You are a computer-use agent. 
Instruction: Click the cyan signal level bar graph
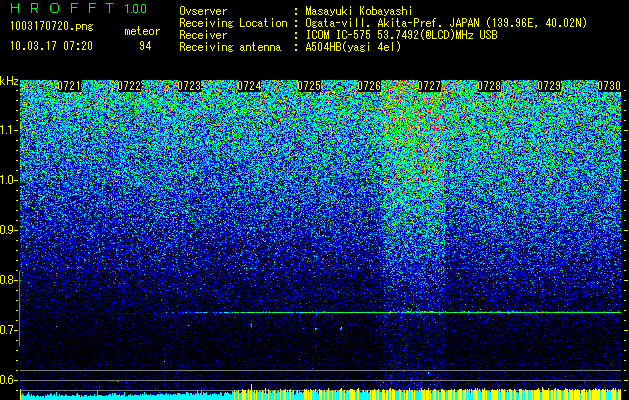(x=321, y=394)
